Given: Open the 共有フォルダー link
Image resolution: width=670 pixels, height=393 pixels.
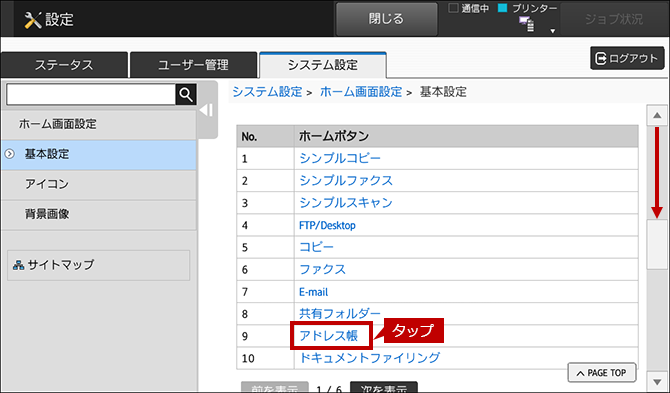Looking at the screenshot, I should click(340, 314).
